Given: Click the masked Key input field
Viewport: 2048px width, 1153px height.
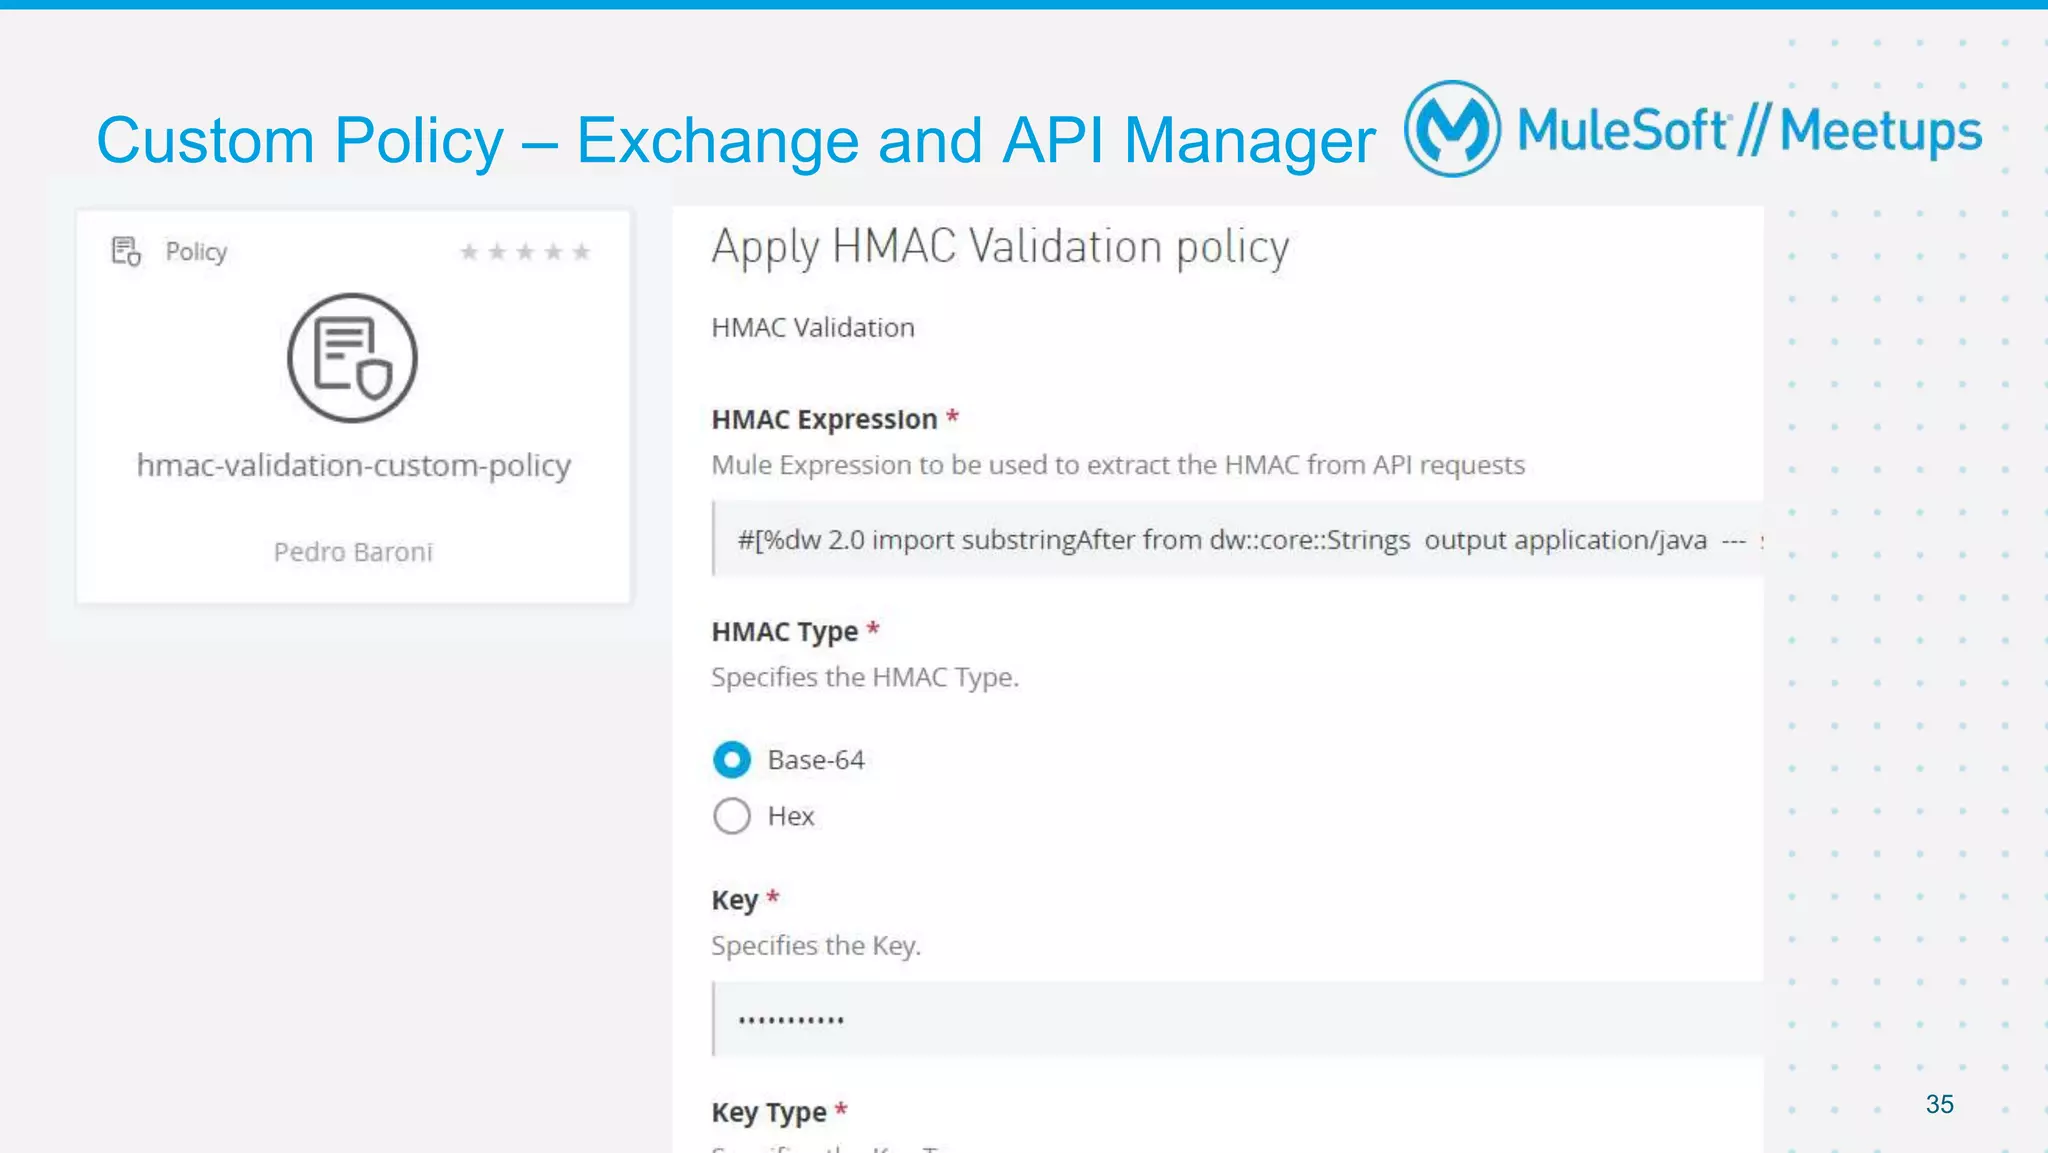Looking at the screenshot, I should [x=1238, y=1019].
